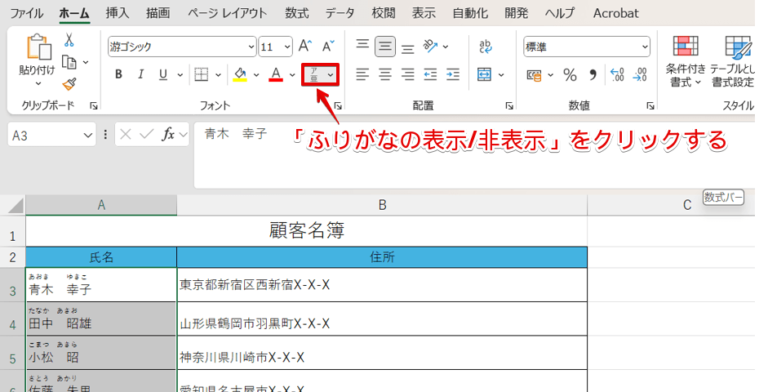Click the Copy icon

(x=69, y=62)
